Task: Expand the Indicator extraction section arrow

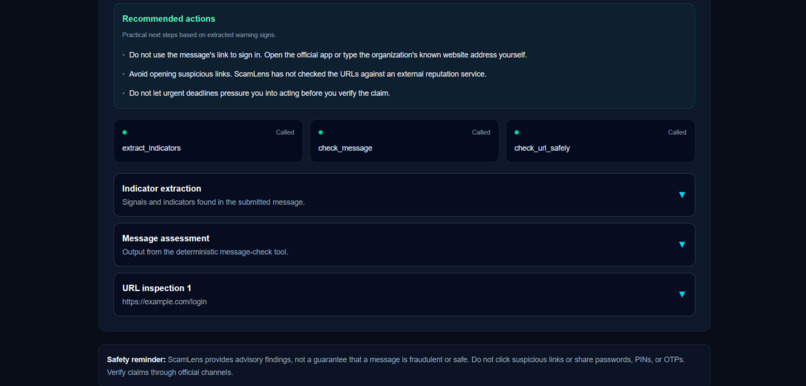Action: click(x=682, y=195)
